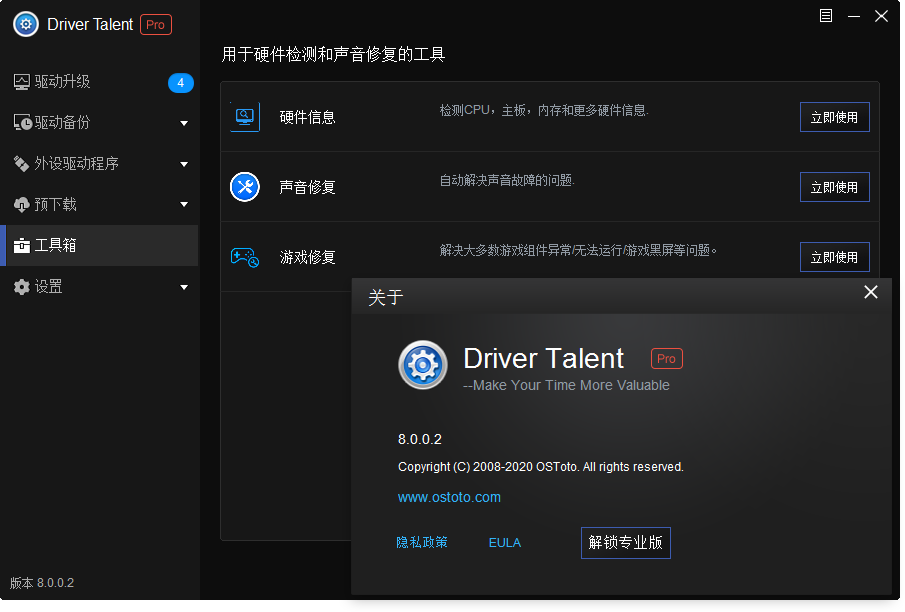Open the 硬件信息 hardware info tool icon
905x612 pixels.
pos(243,116)
